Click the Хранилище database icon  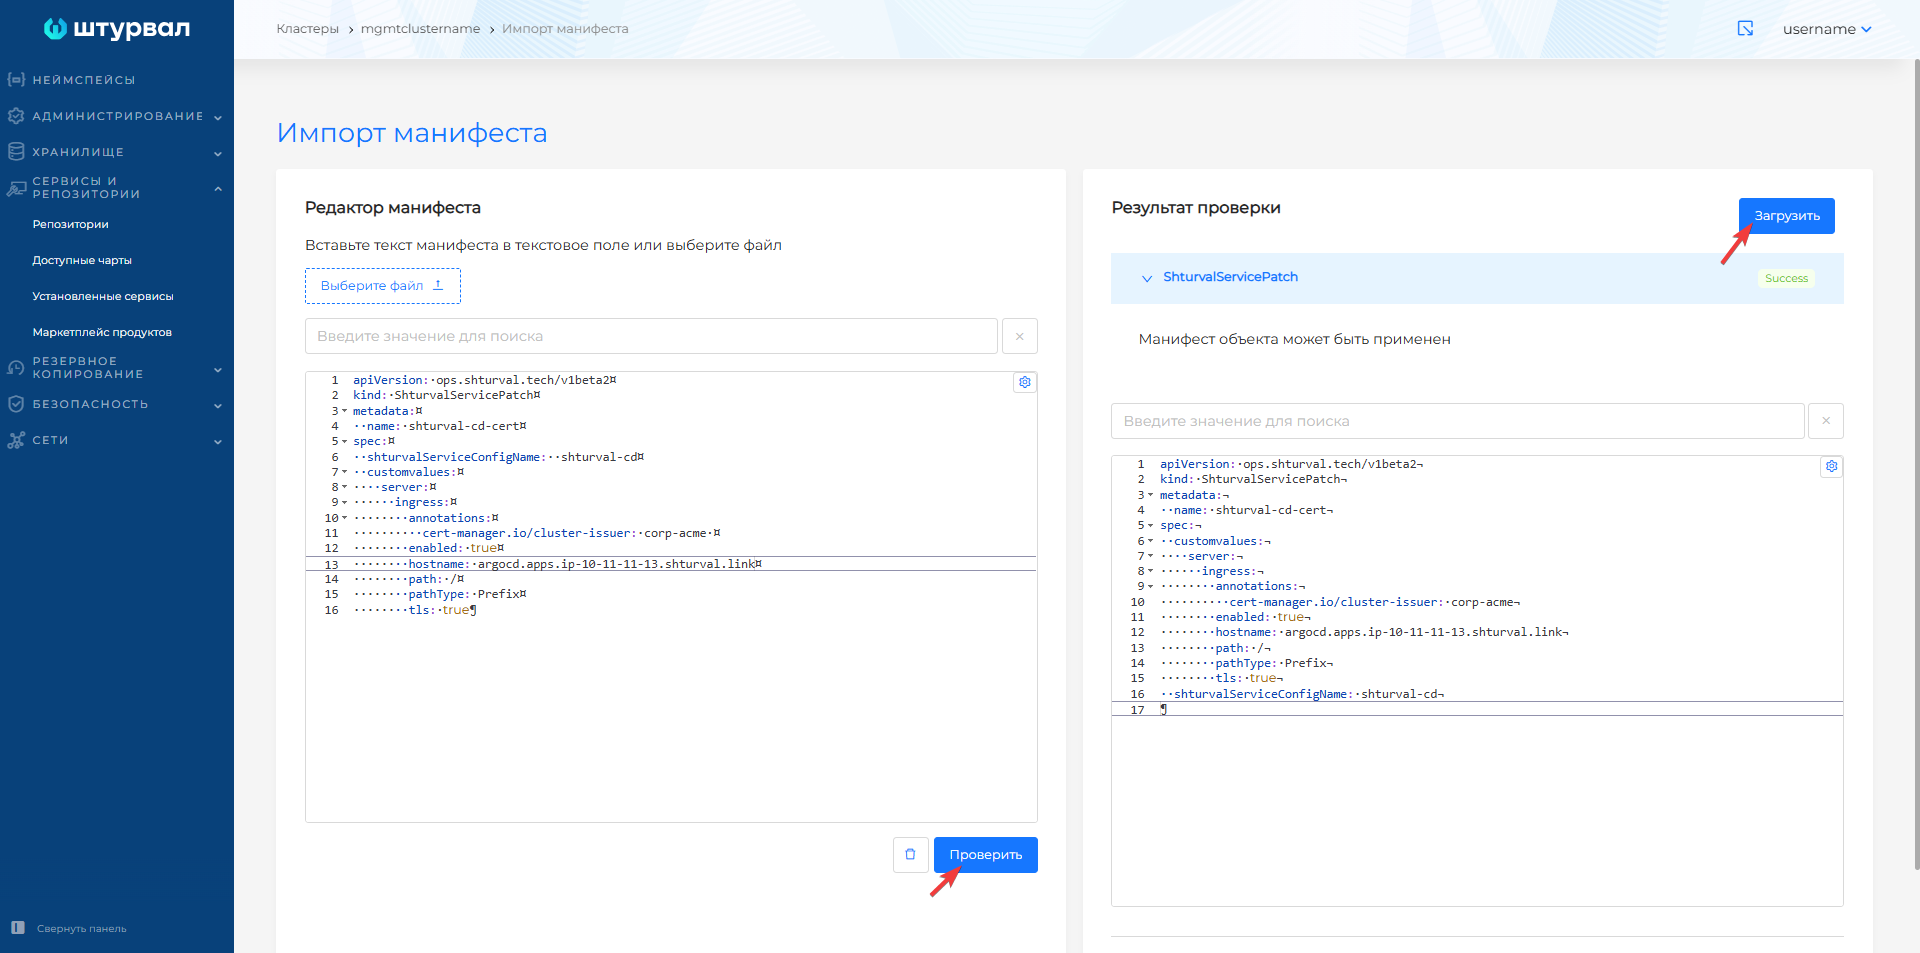coord(16,152)
